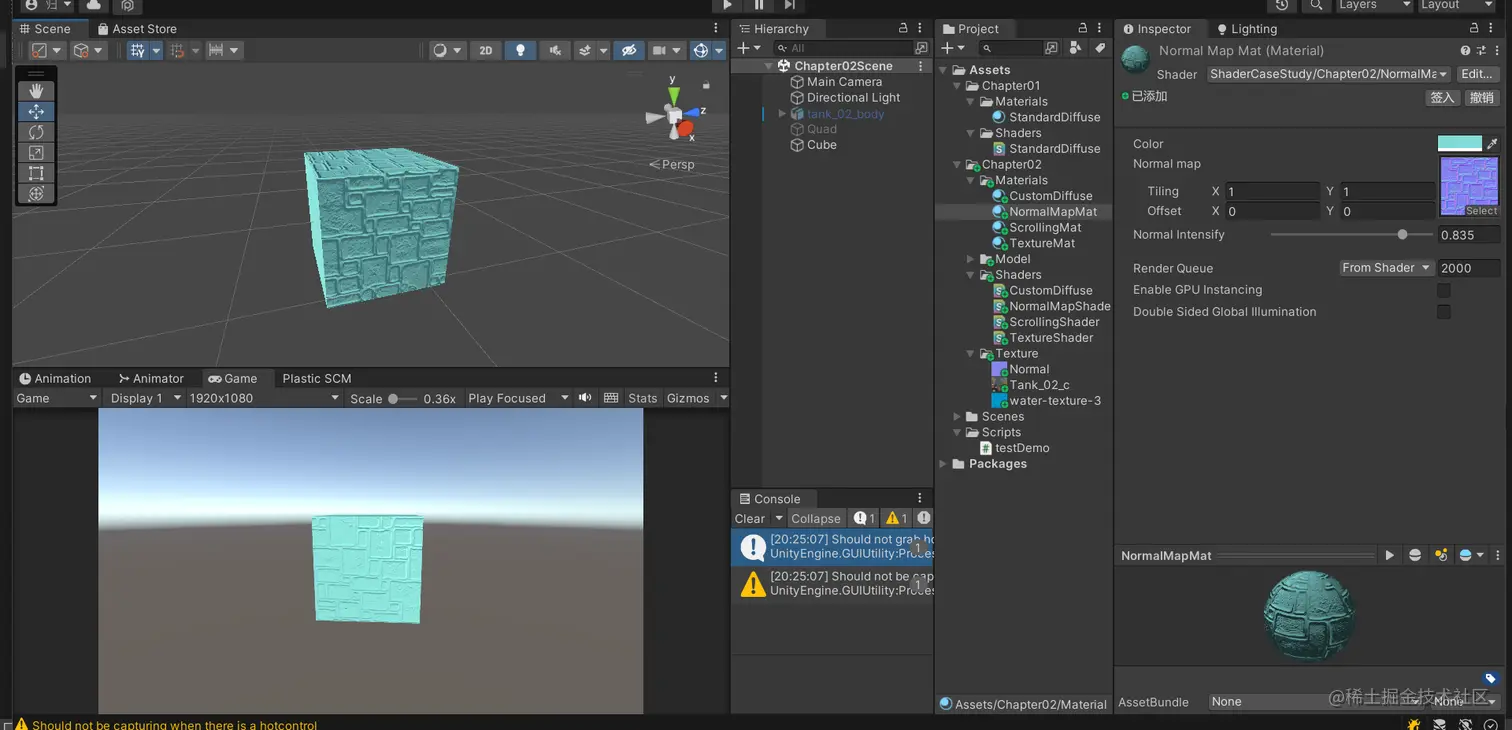Clear the Console messages

[750, 518]
